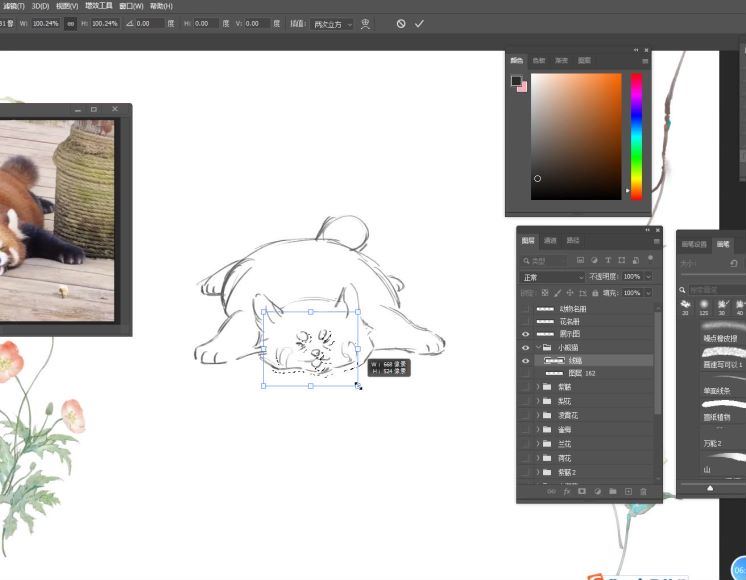Open the 增效工具 menu
The image size is (746, 580).
tap(98, 6)
